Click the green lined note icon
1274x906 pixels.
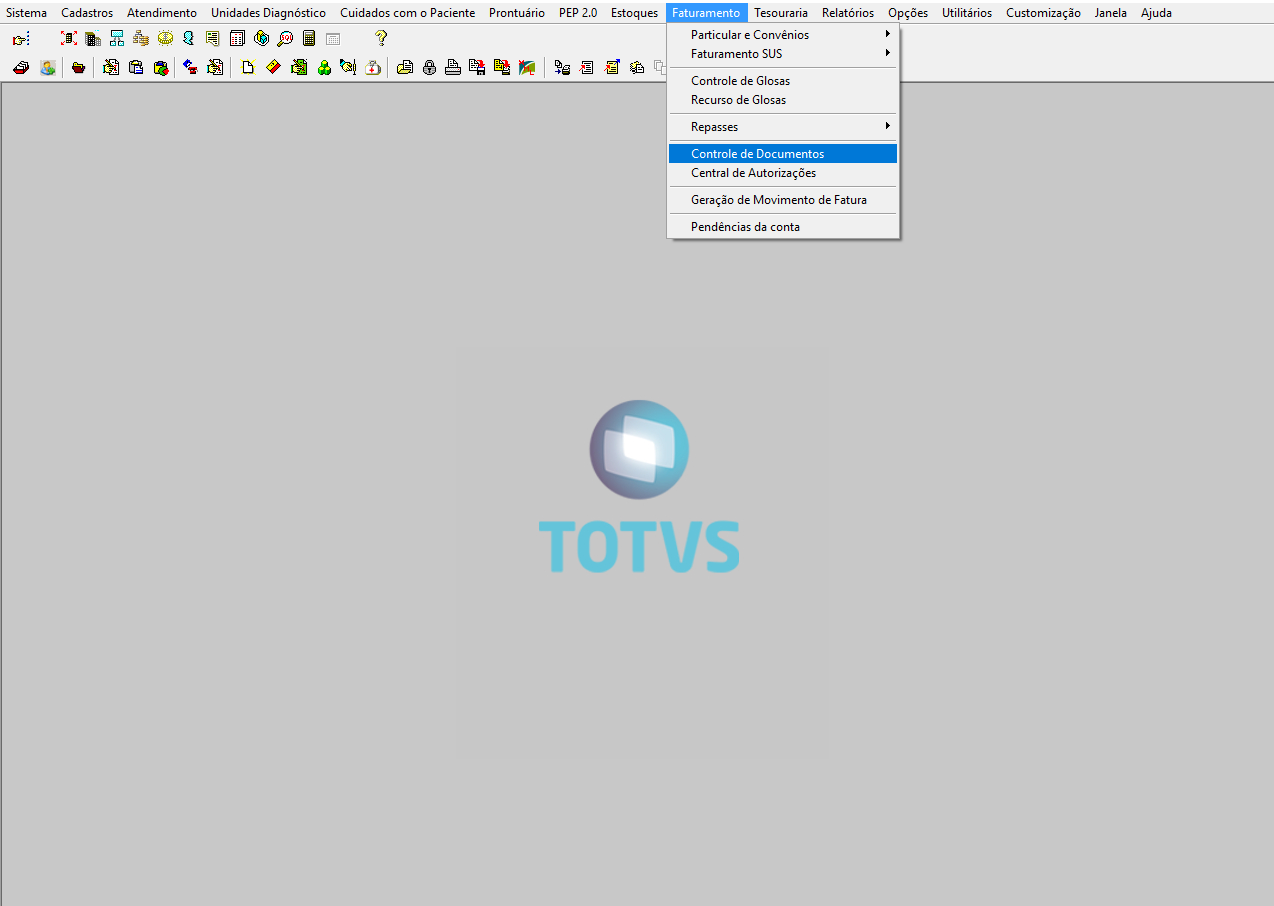coord(212,38)
